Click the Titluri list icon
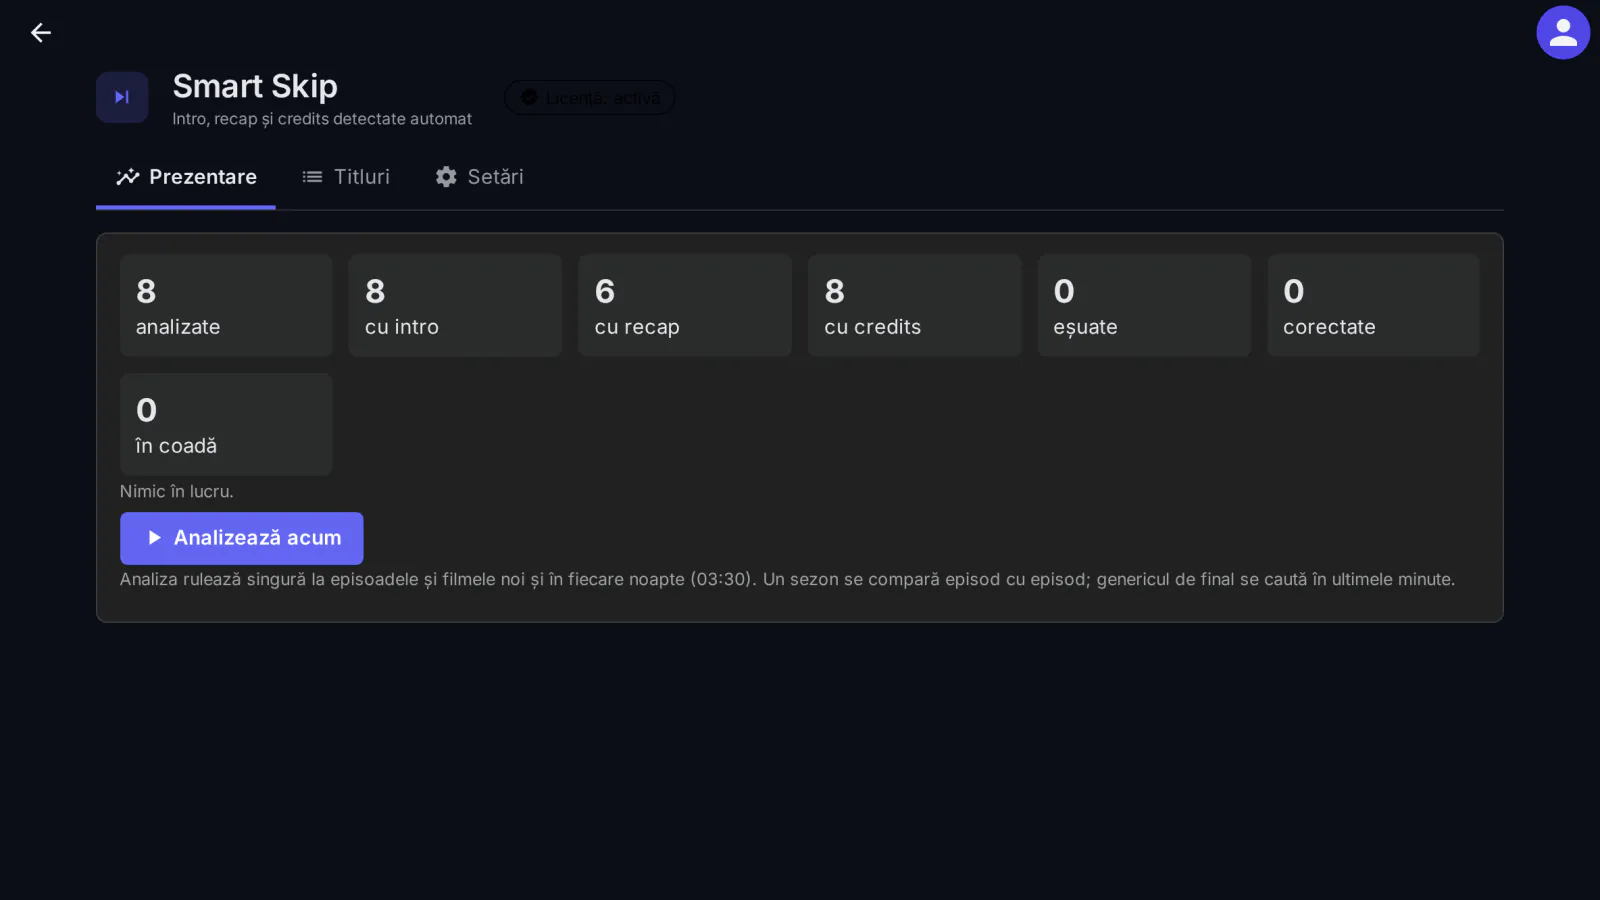Viewport: 1600px width, 900px height. pyautogui.click(x=312, y=177)
